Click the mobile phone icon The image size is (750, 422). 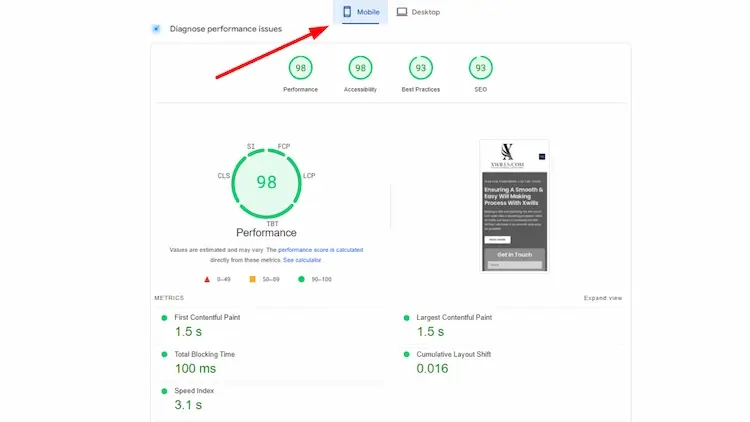[x=347, y=12]
